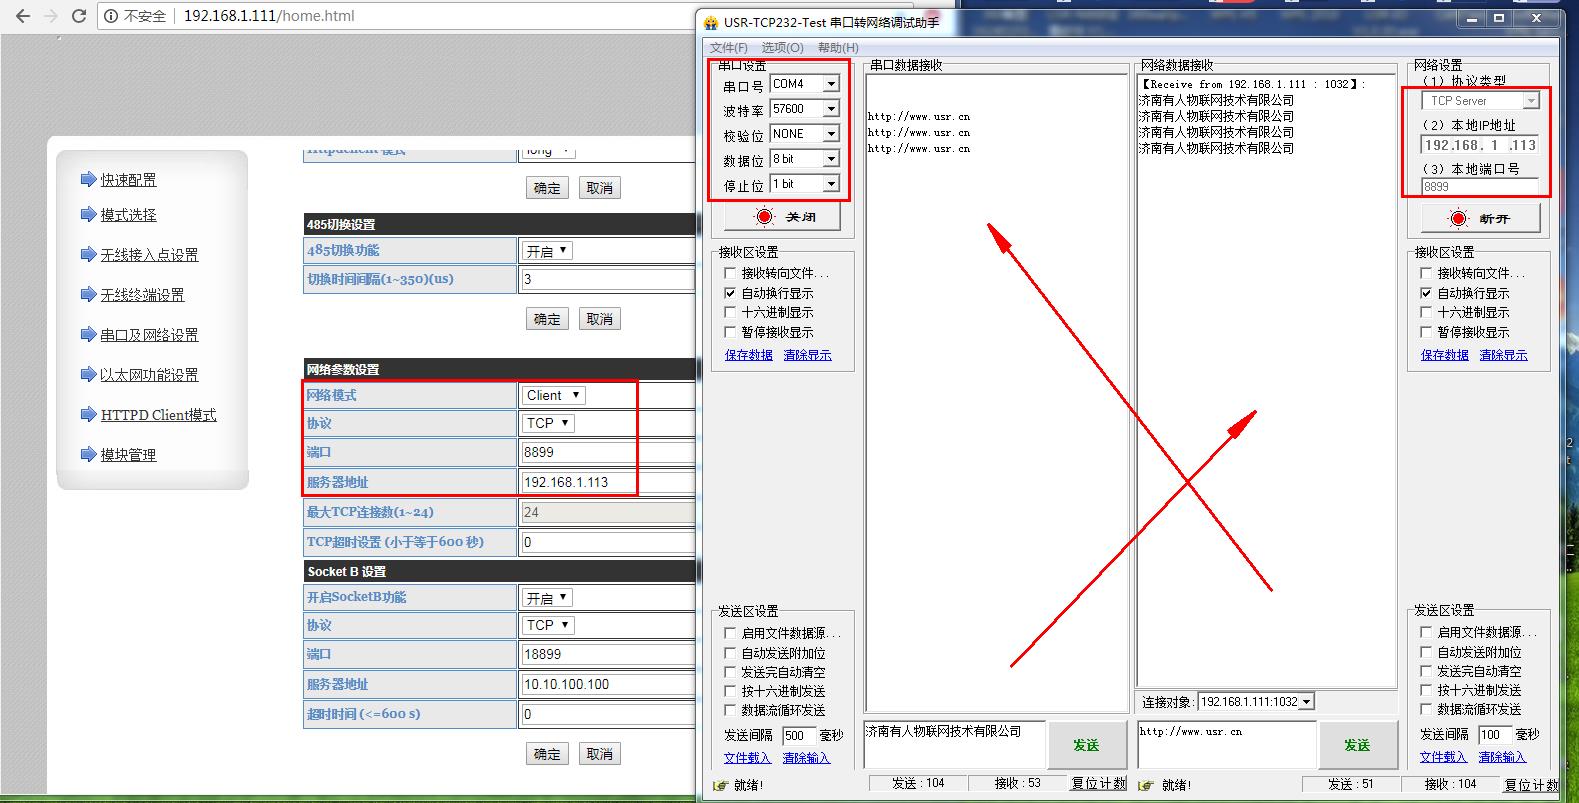The width and height of the screenshot is (1579, 803).
Task: Click the arrow icon next to 模块管理
Action: tap(88, 454)
